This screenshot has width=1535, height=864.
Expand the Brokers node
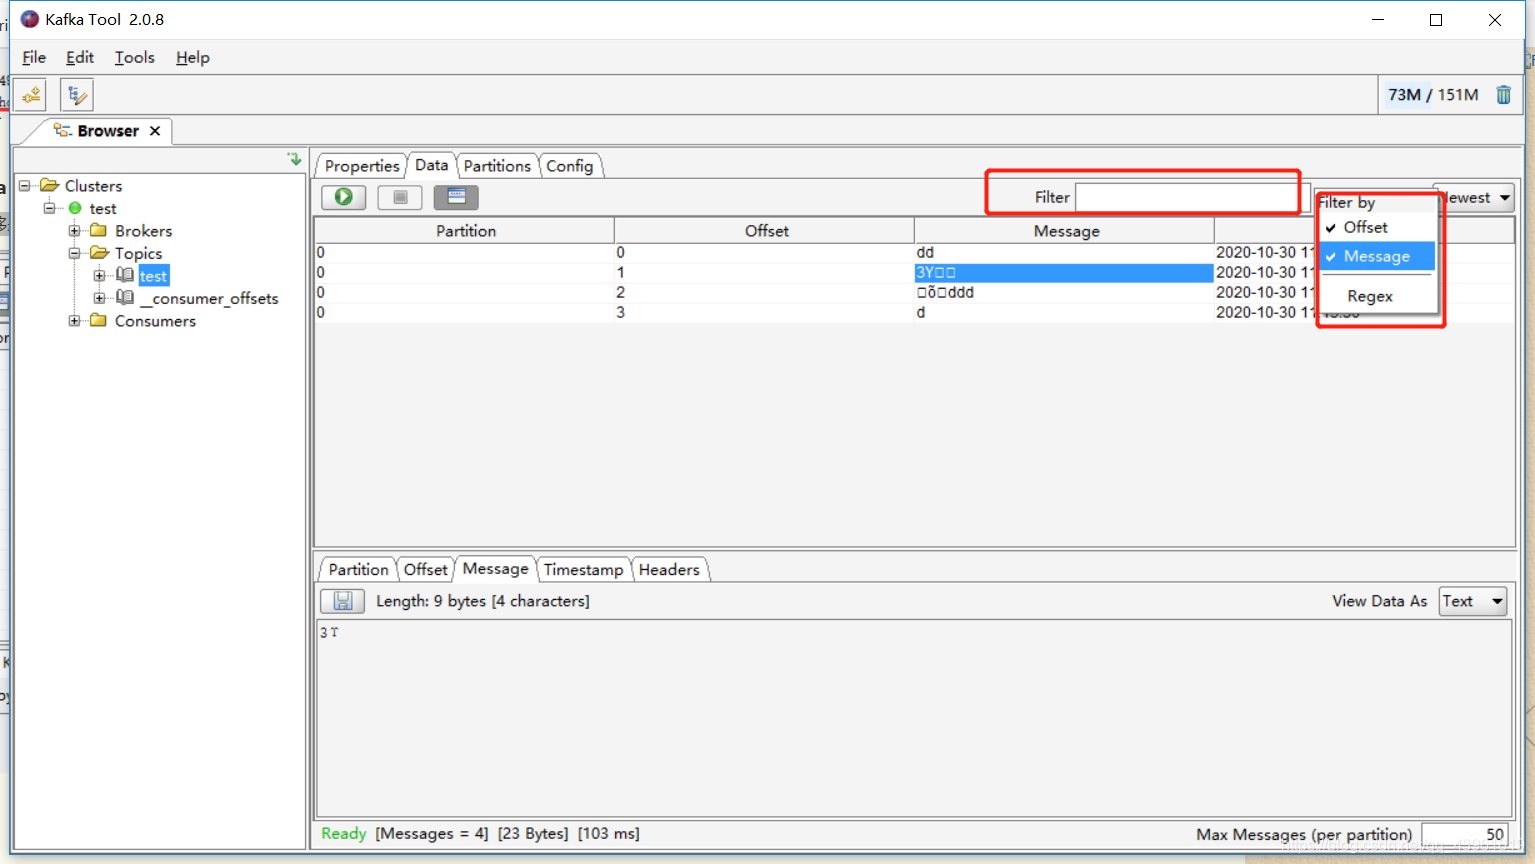click(x=74, y=231)
